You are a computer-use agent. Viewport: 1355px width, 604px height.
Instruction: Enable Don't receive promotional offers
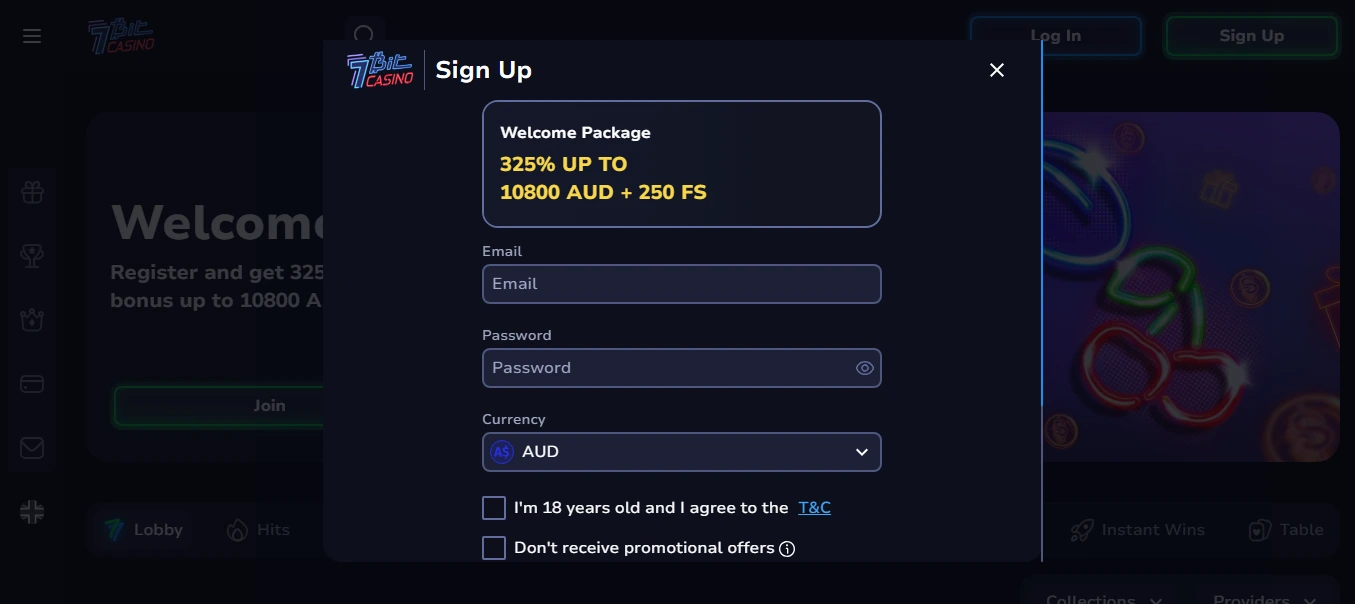pos(494,548)
